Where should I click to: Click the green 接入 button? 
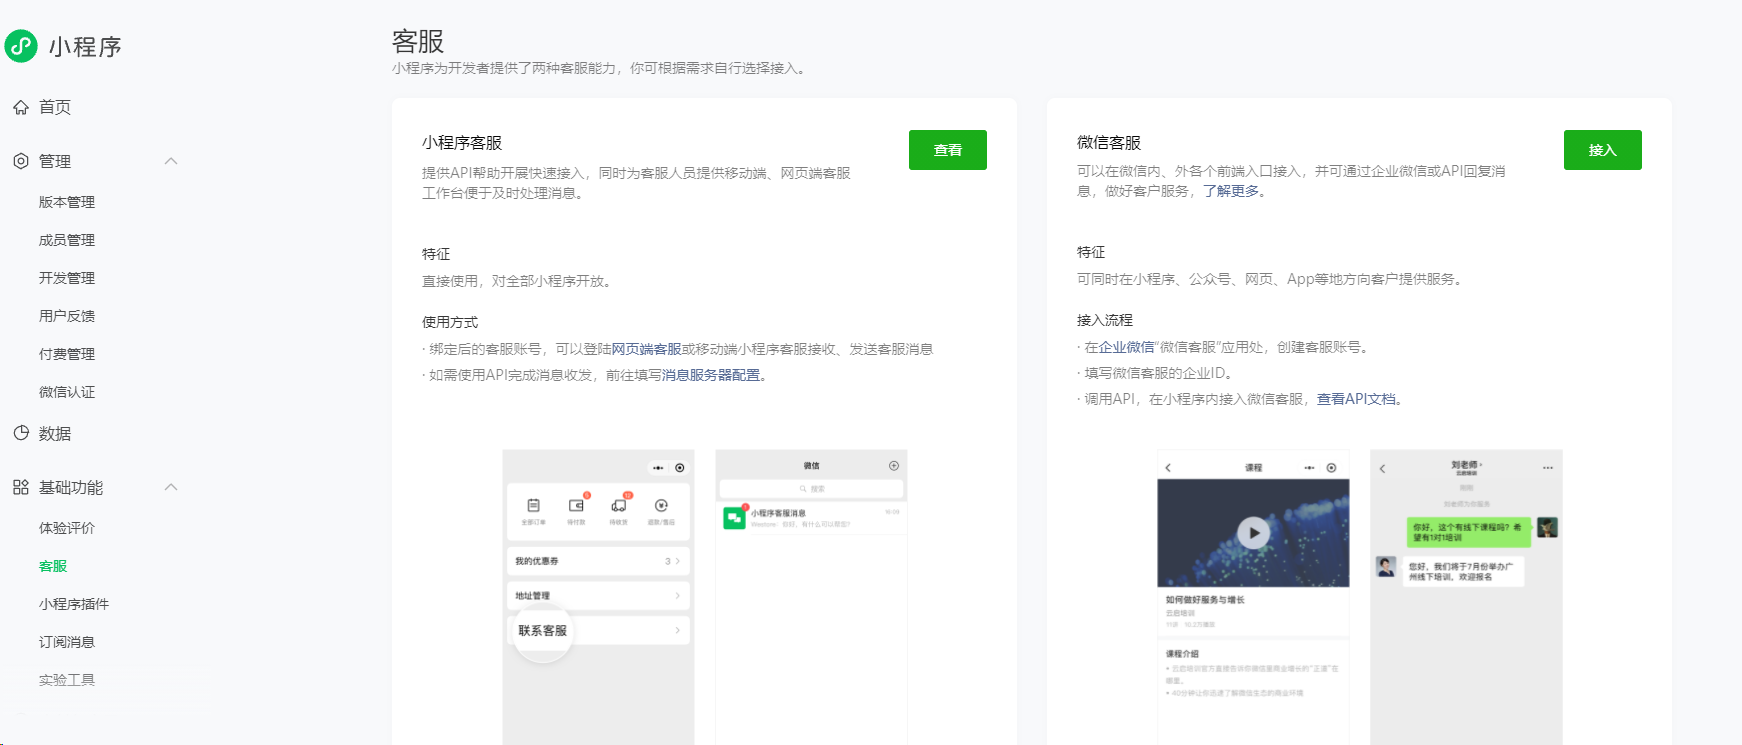(x=1603, y=150)
